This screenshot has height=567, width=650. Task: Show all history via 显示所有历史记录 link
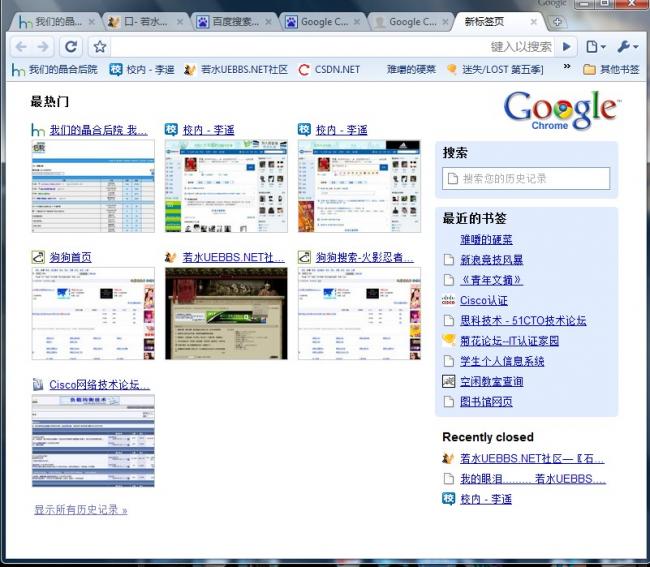pos(81,510)
